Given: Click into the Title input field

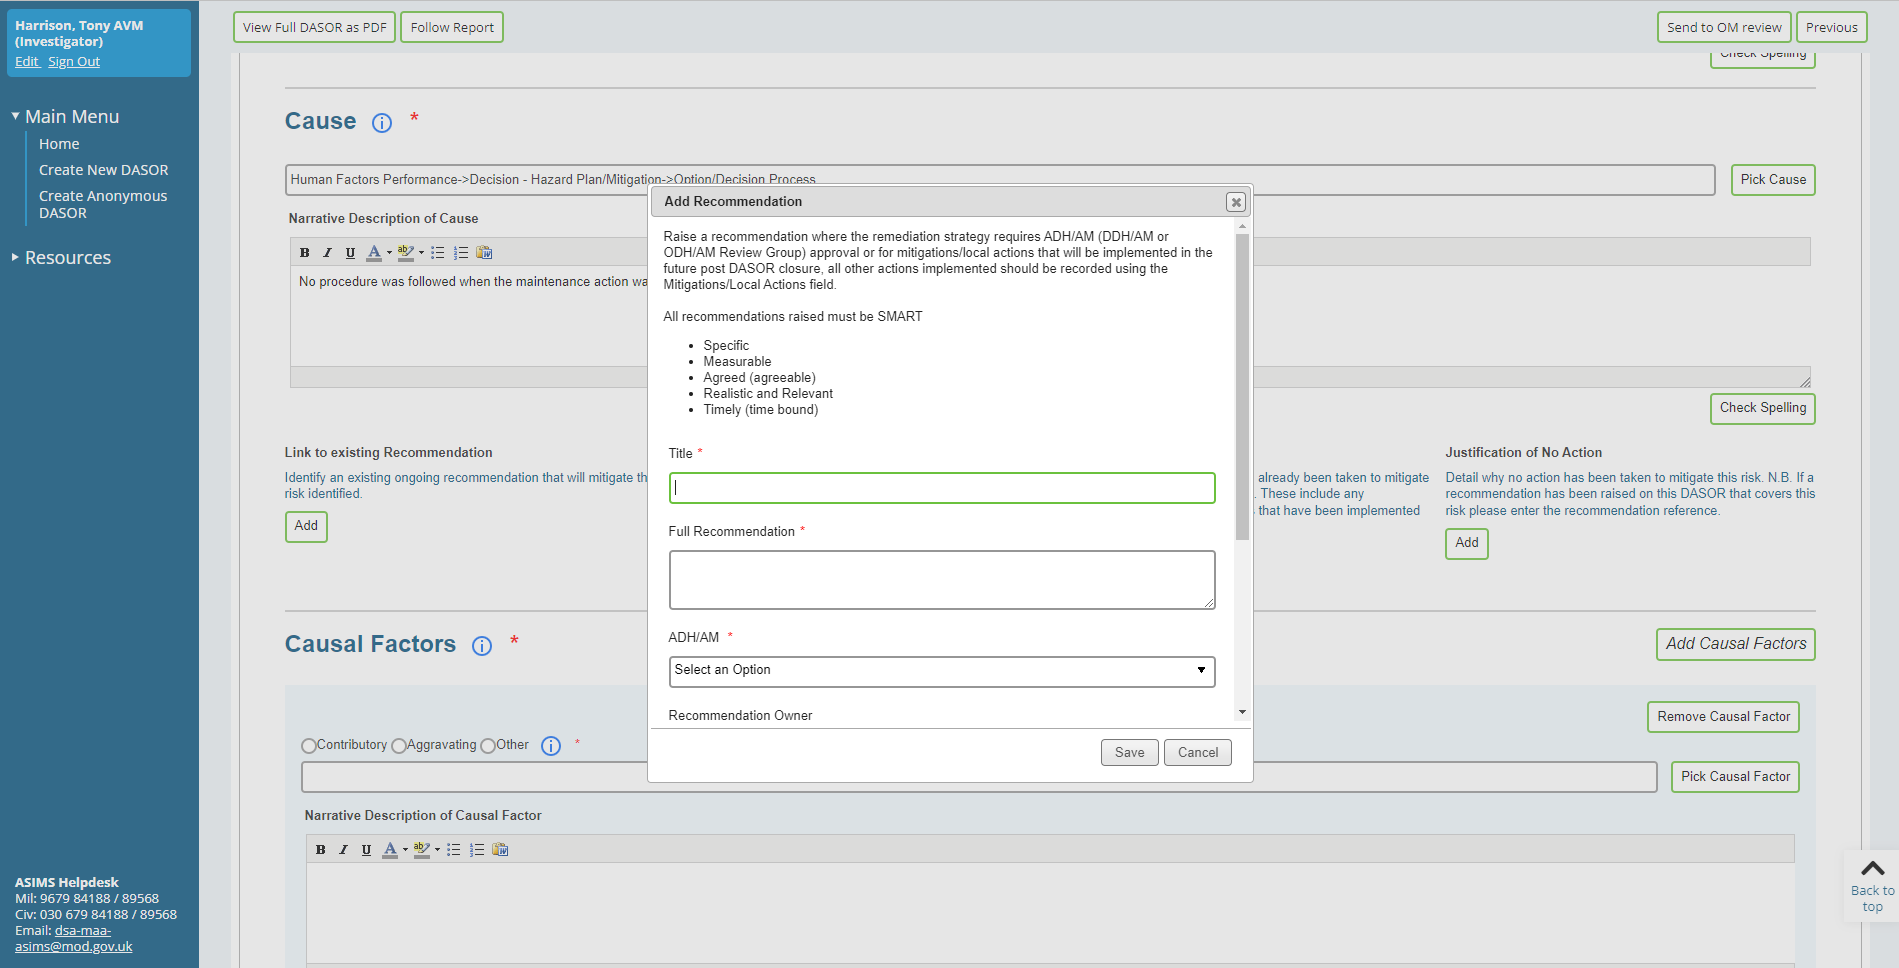Looking at the screenshot, I should [x=942, y=488].
